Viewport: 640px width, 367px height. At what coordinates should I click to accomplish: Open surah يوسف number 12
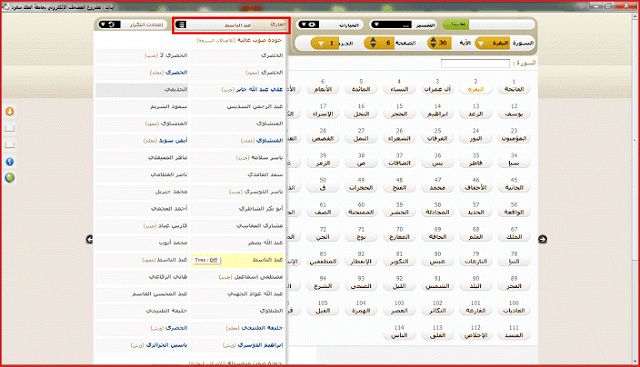(x=514, y=114)
